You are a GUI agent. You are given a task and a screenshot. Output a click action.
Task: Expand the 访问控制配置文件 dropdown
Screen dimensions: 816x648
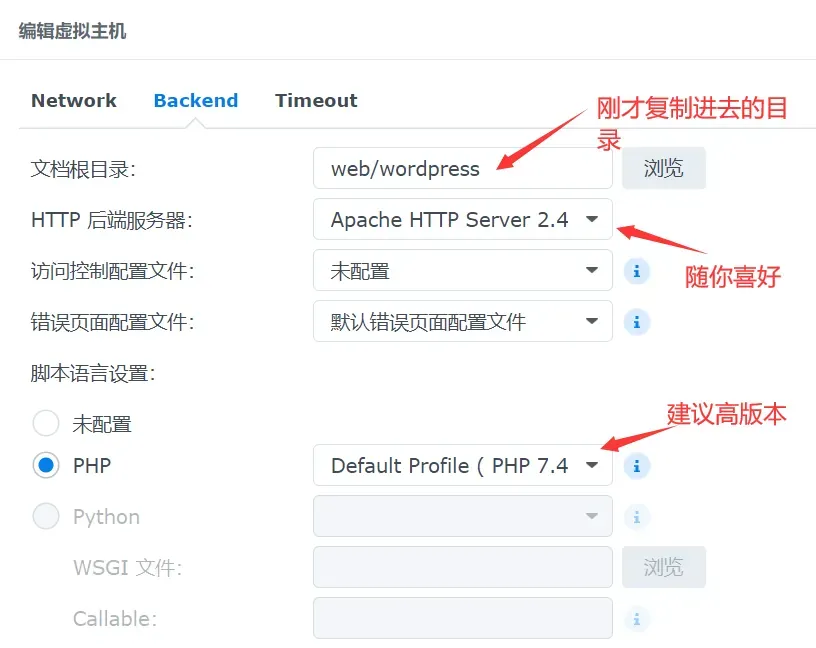(x=463, y=270)
